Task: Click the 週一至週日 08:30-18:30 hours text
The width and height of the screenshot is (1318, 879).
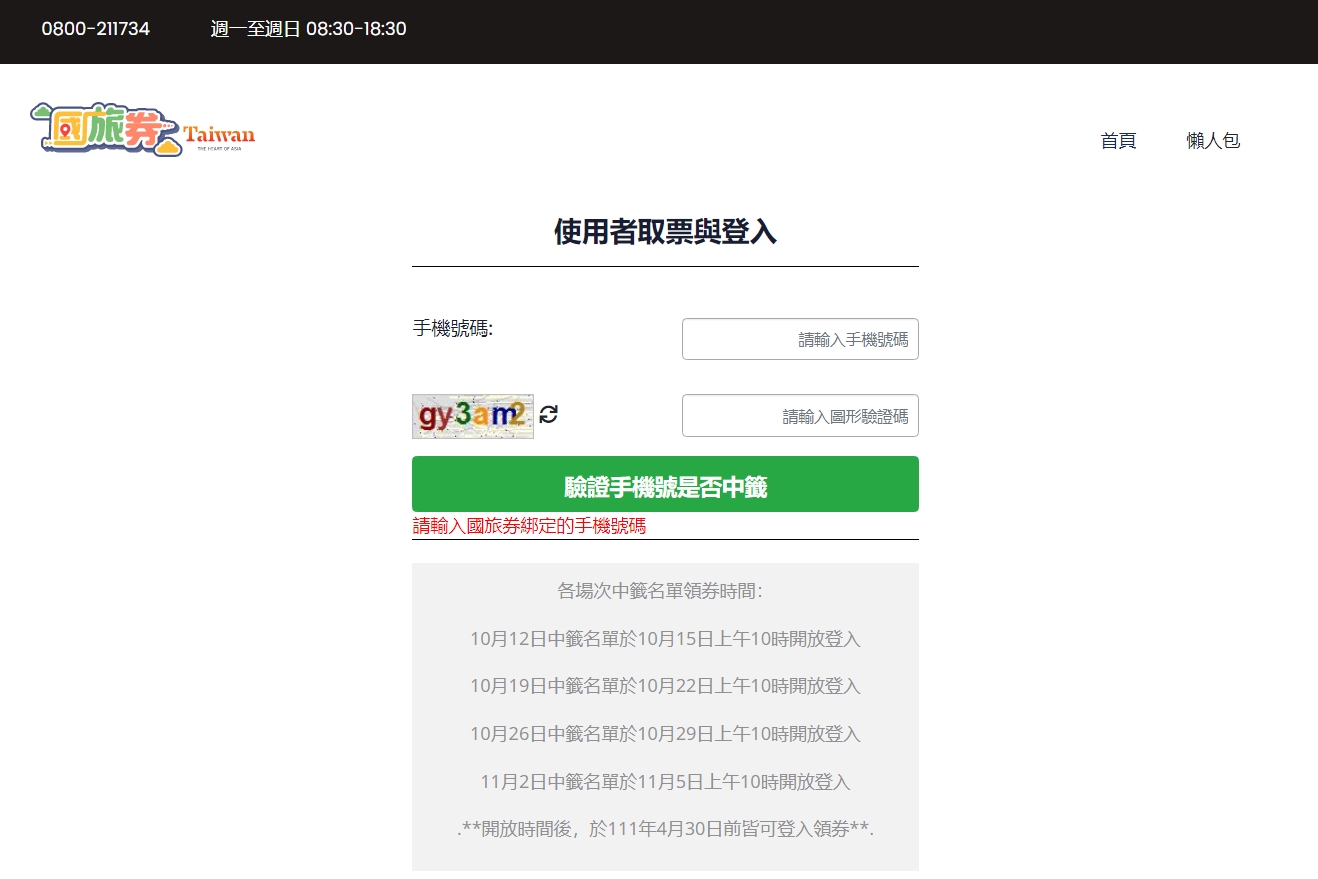Action: click(309, 29)
